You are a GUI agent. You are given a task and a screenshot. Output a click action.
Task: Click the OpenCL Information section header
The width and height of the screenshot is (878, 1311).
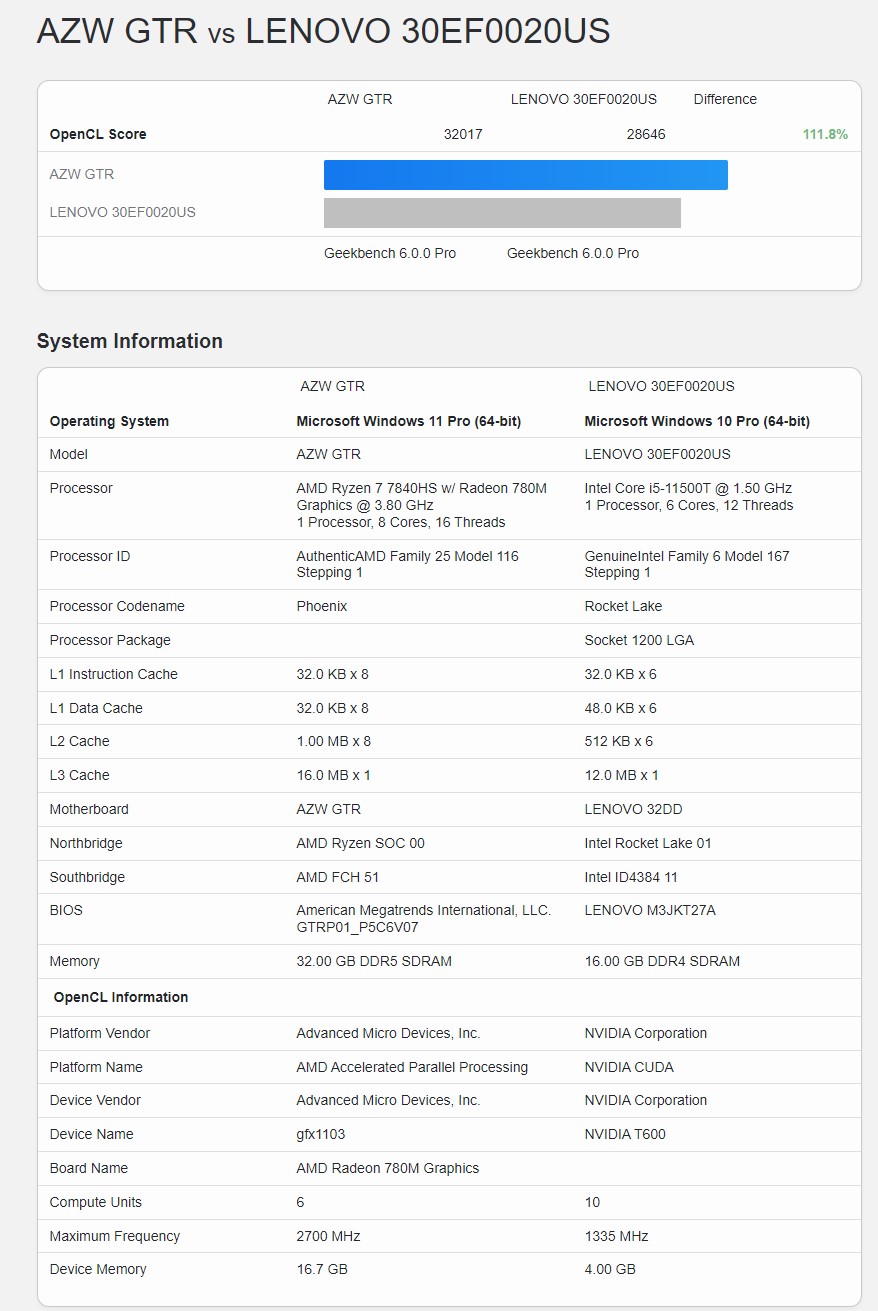[121, 997]
